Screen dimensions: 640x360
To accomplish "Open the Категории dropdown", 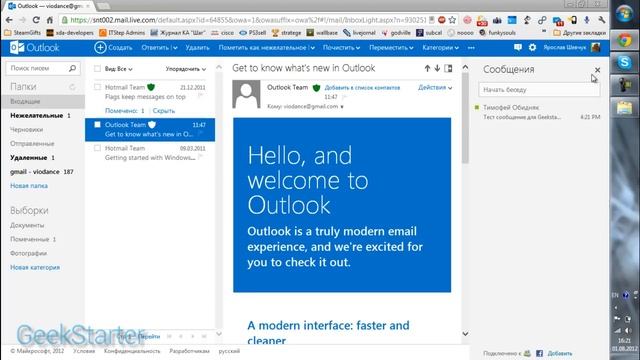I will (x=440, y=48).
